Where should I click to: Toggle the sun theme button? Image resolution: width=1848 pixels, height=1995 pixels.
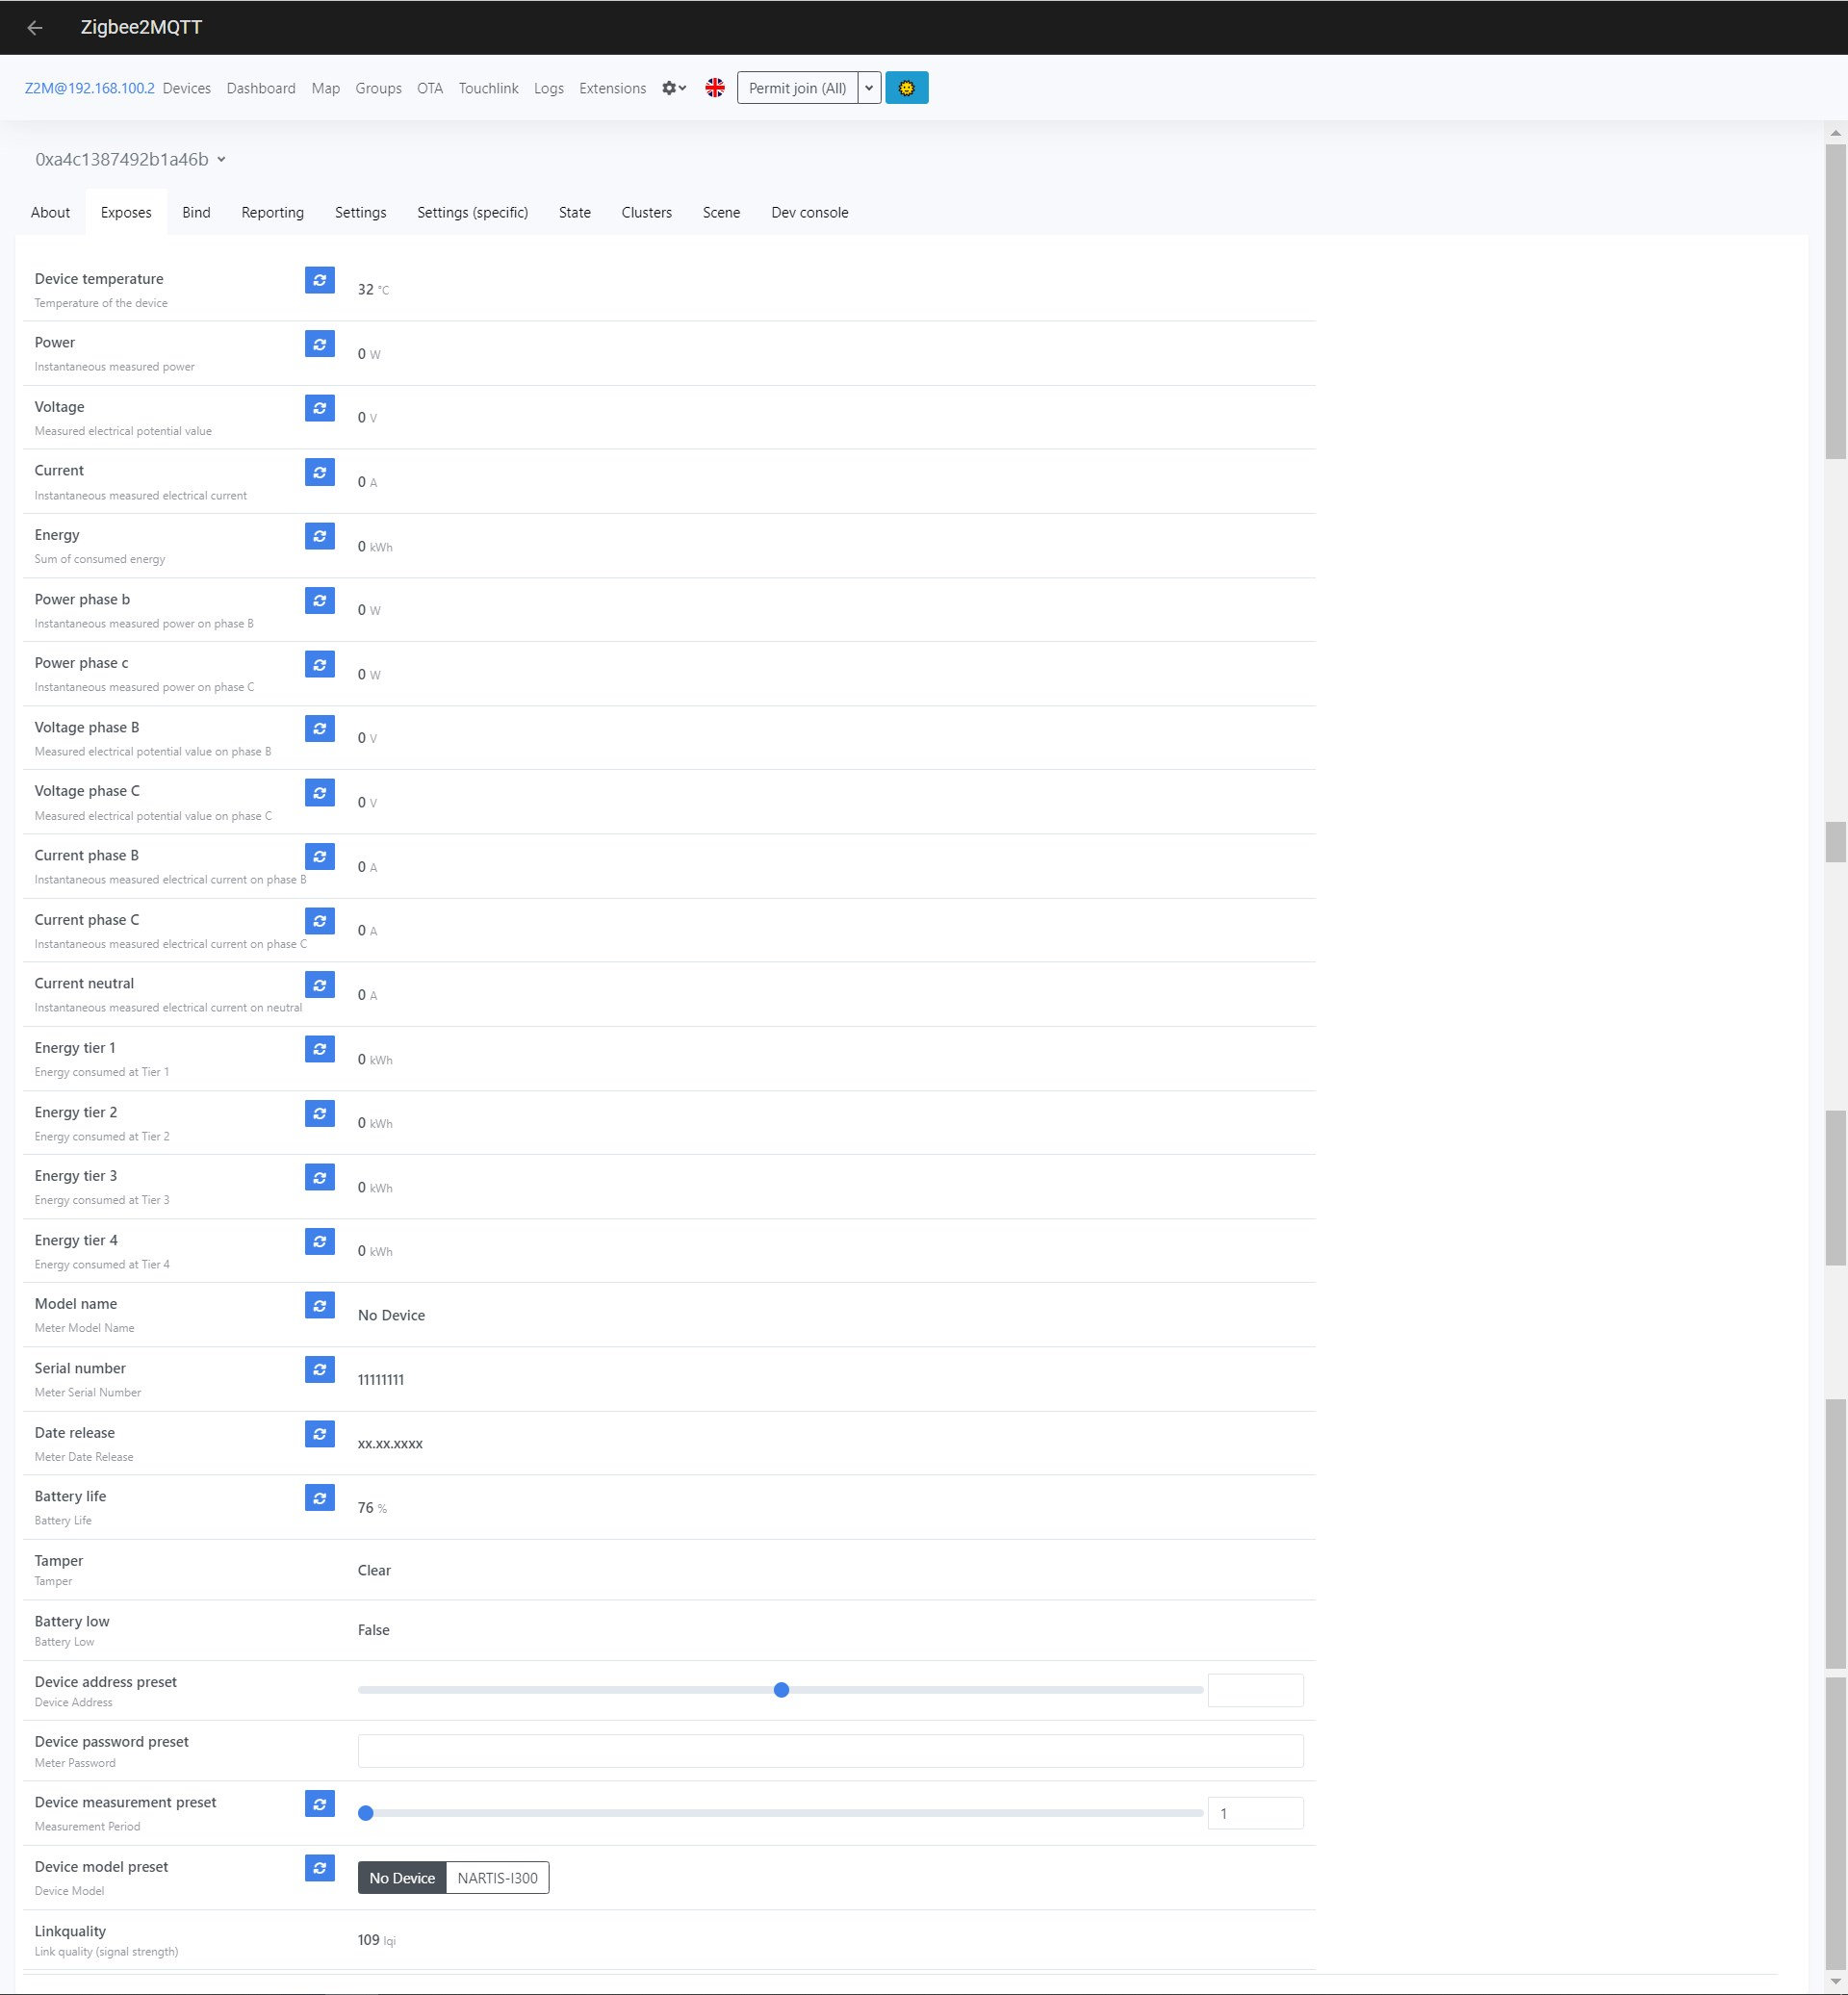click(x=907, y=88)
